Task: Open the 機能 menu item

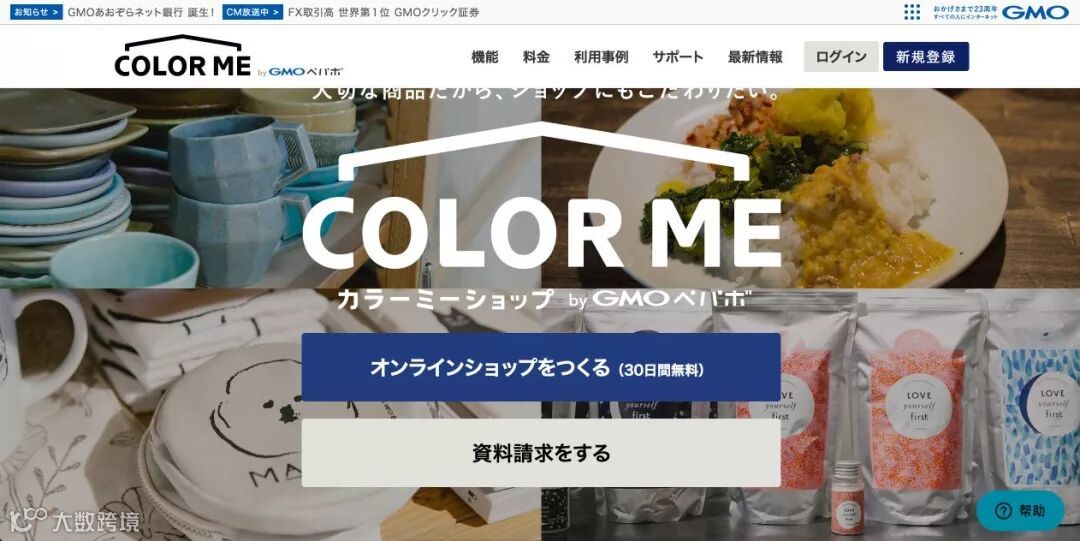Action: pos(484,57)
